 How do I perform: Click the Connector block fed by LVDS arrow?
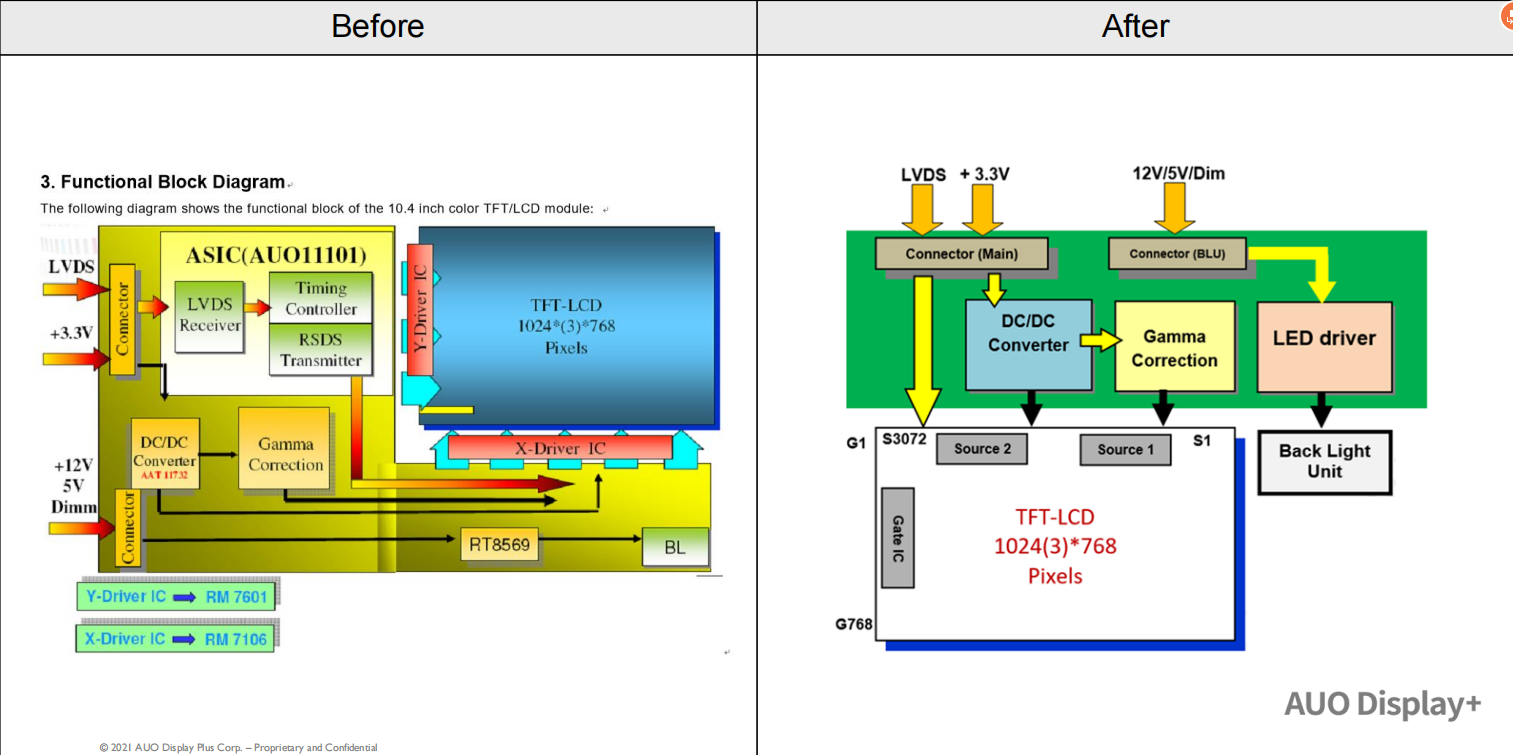click(123, 319)
